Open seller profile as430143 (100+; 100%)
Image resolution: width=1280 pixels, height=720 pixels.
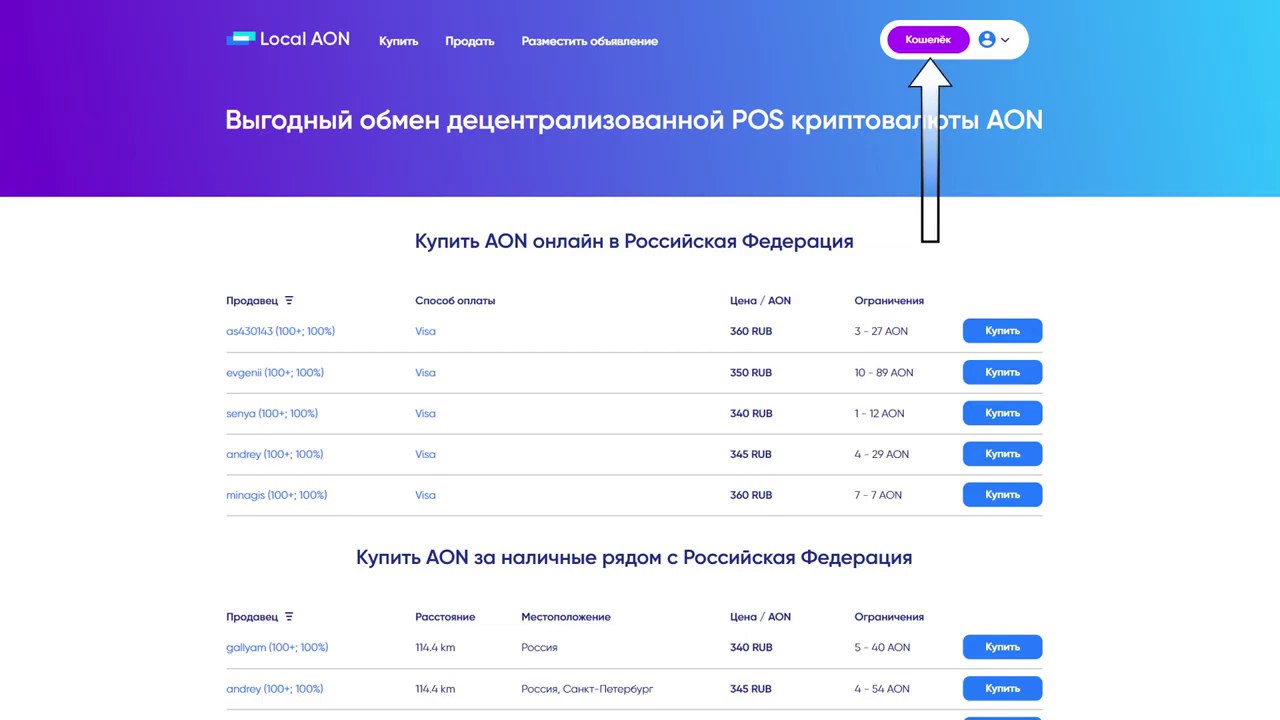point(280,331)
